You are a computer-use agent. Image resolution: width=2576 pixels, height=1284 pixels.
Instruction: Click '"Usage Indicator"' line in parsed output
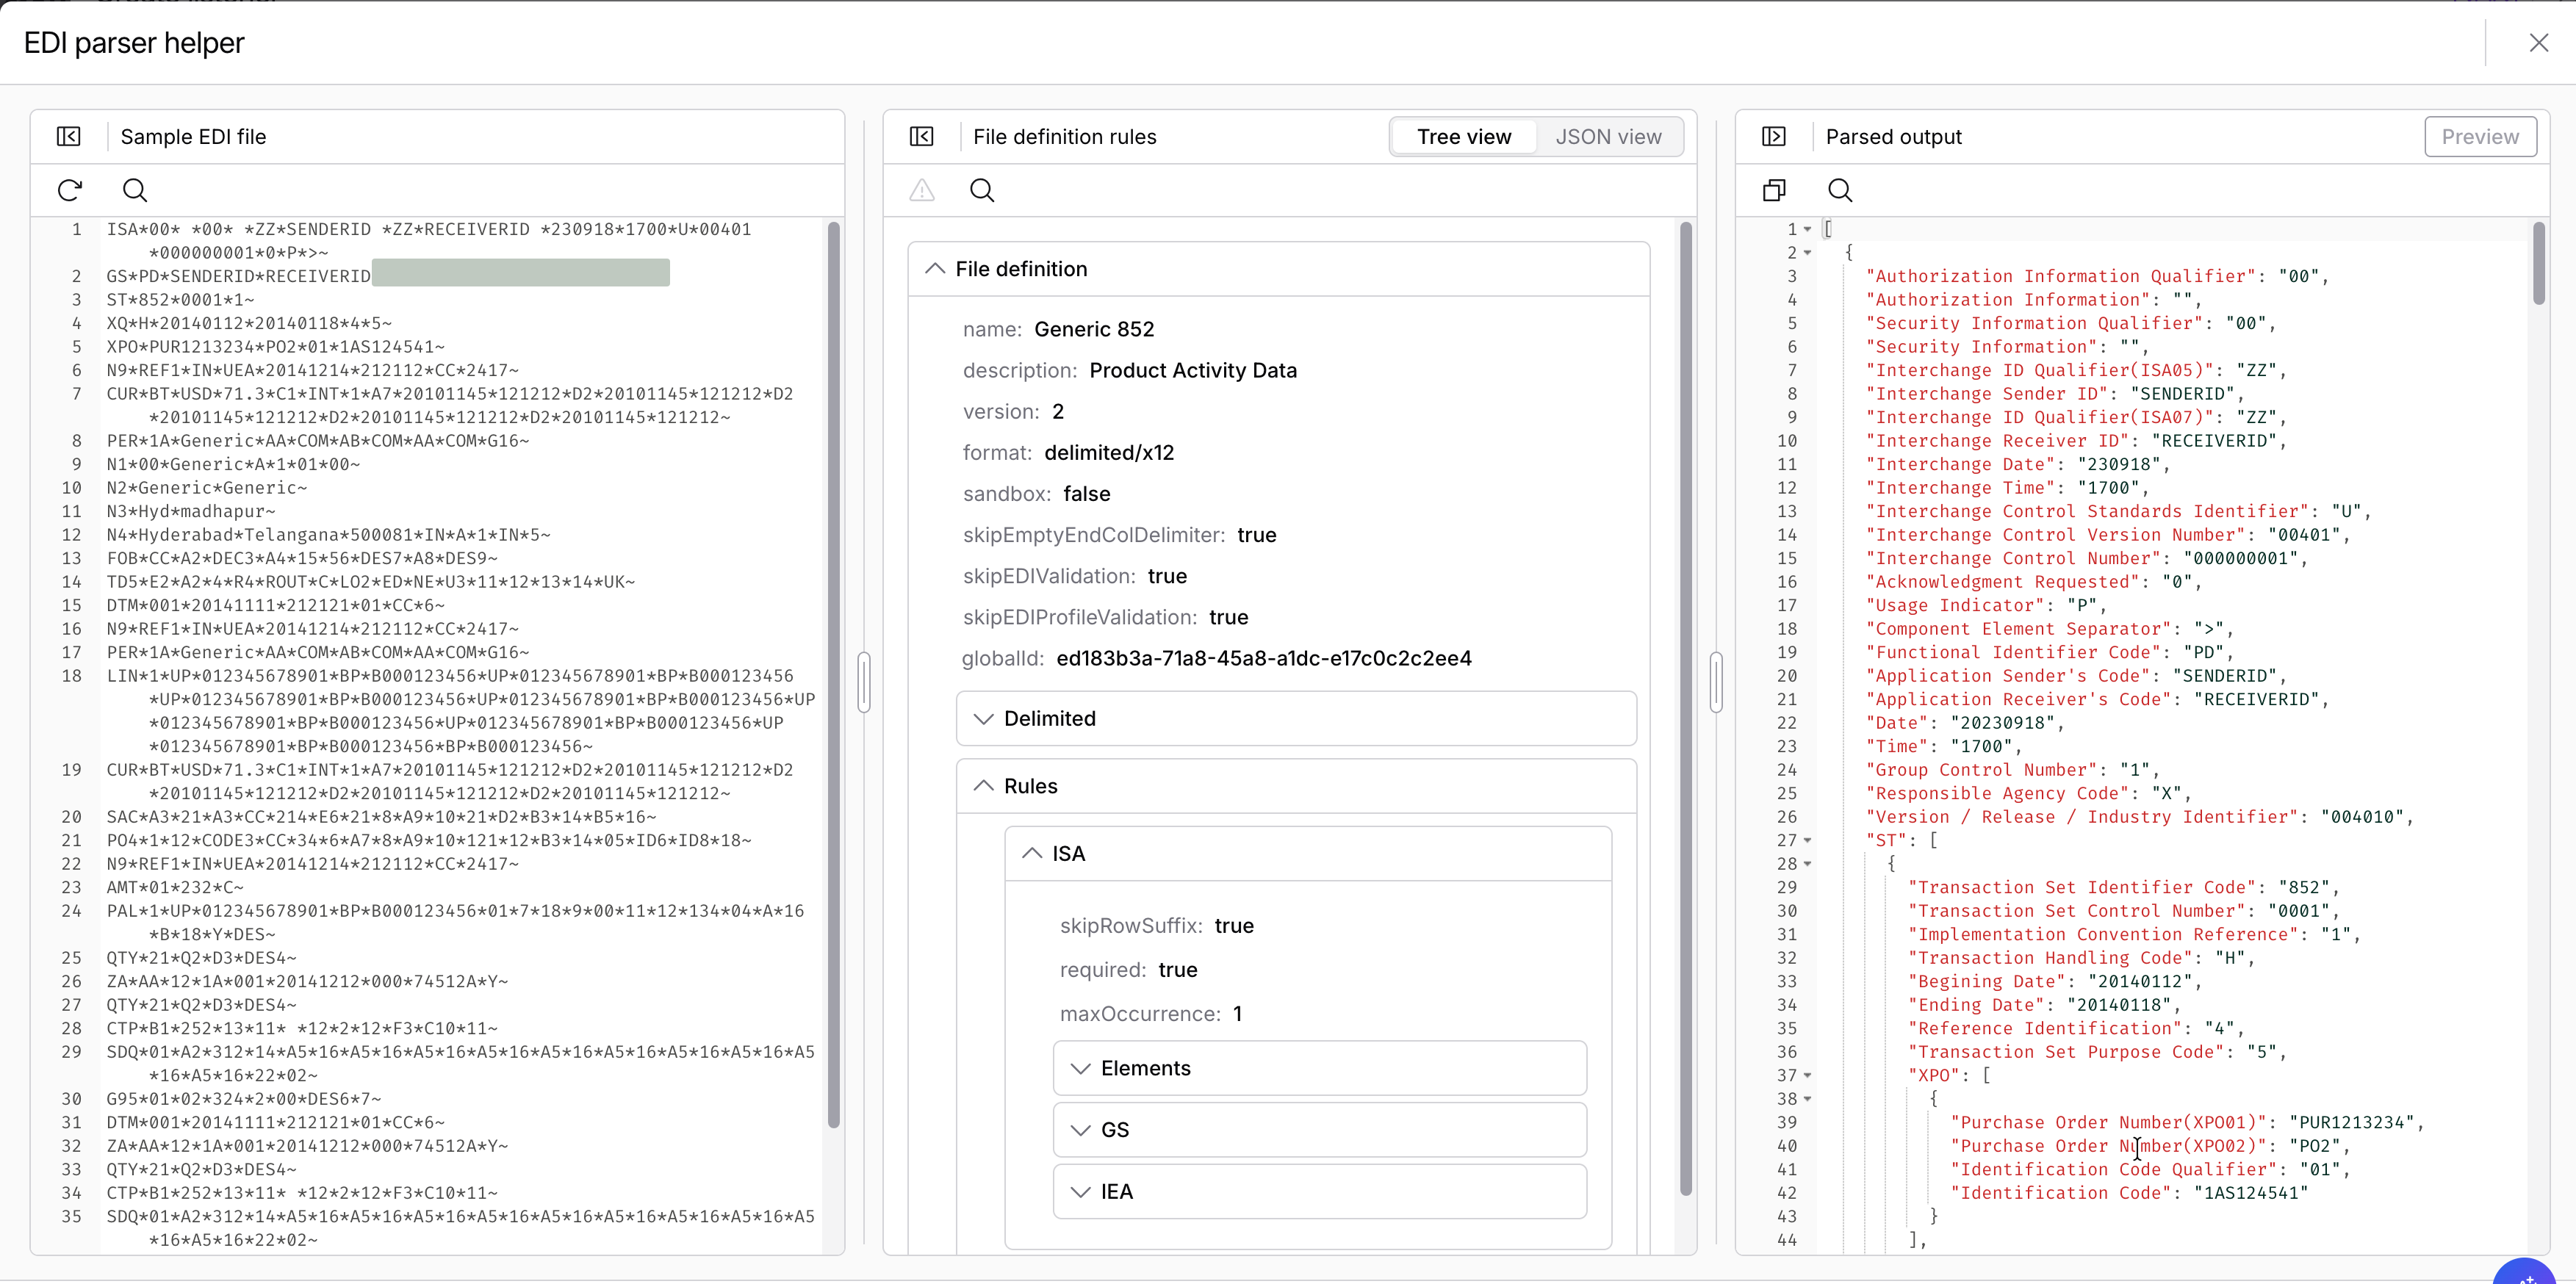[1986, 606]
